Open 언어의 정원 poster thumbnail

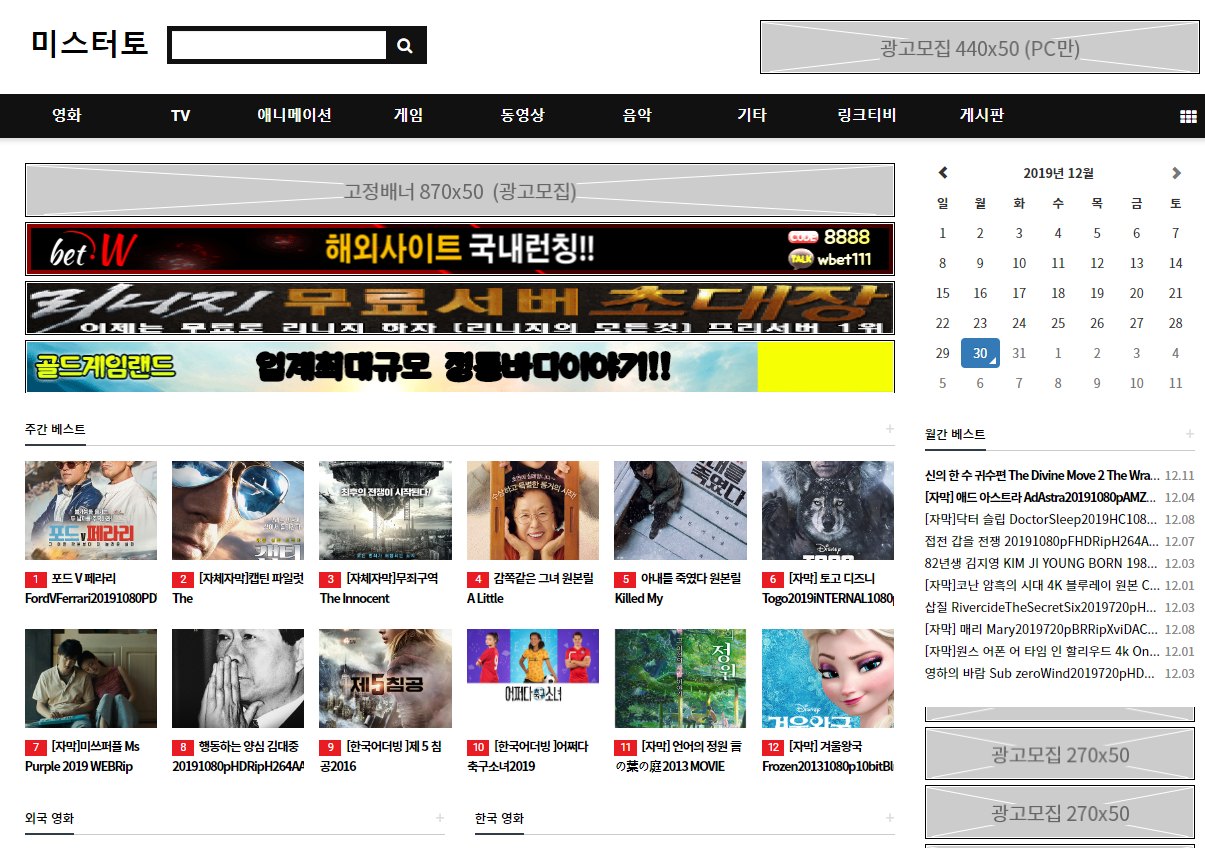click(x=680, y=678)
